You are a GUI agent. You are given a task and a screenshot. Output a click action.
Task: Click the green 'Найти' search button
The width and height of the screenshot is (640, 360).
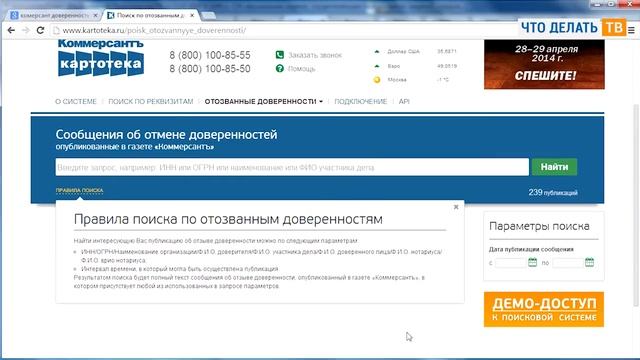pos(554,167)
